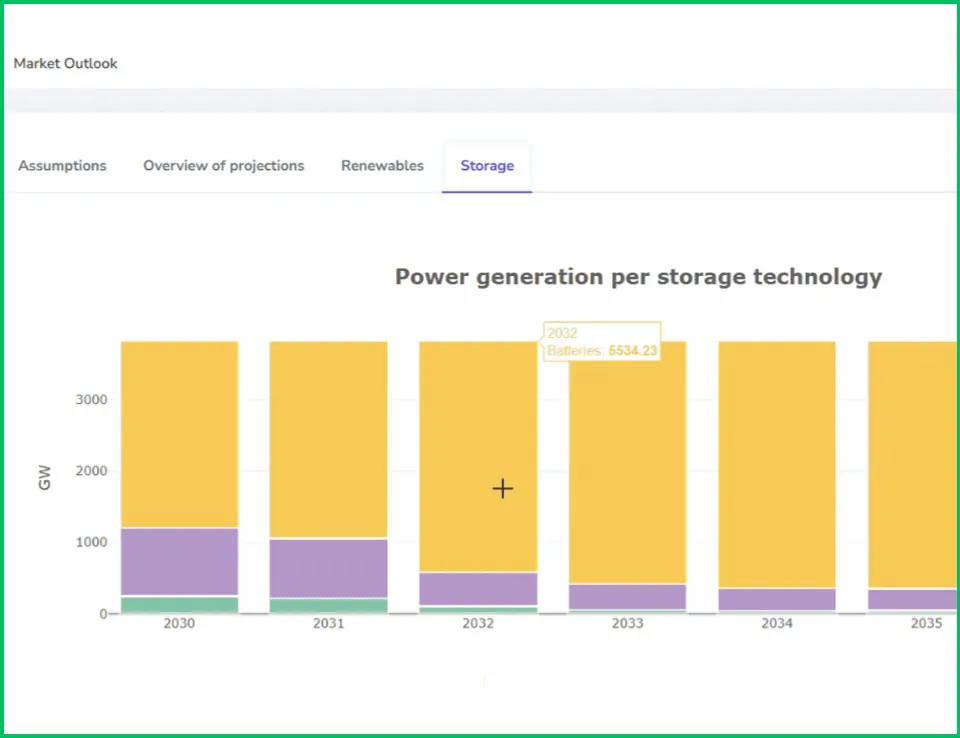Click the 2032 Batteries tooltip label
Screen dimensions: 960x738
pyautogui.click(x=602, y=341)
